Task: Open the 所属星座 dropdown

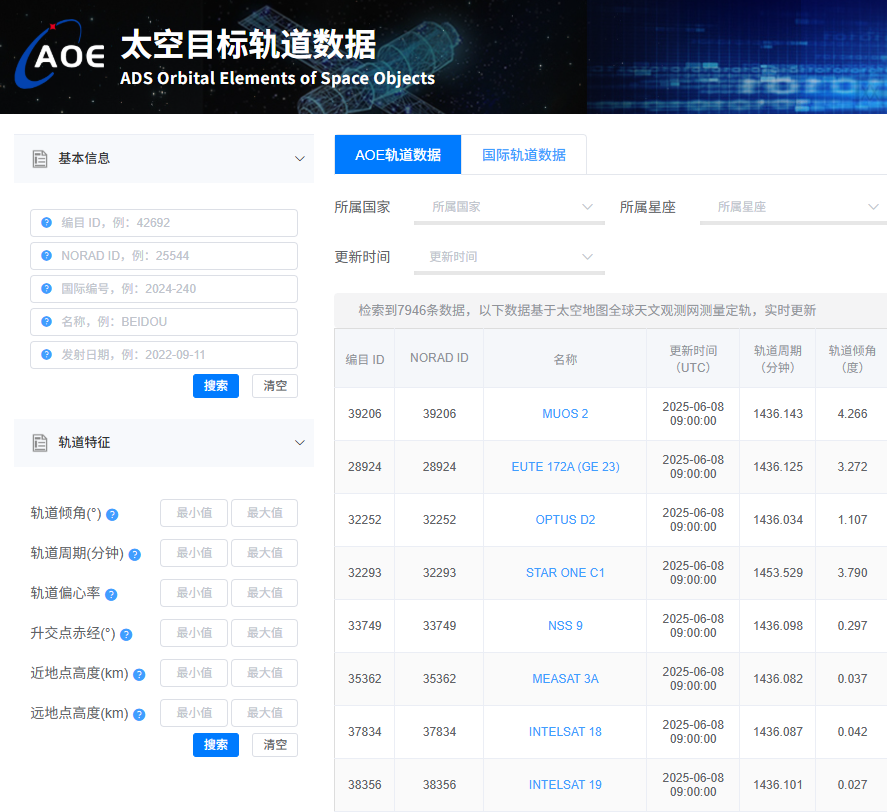Action: [x=793, y=207]
